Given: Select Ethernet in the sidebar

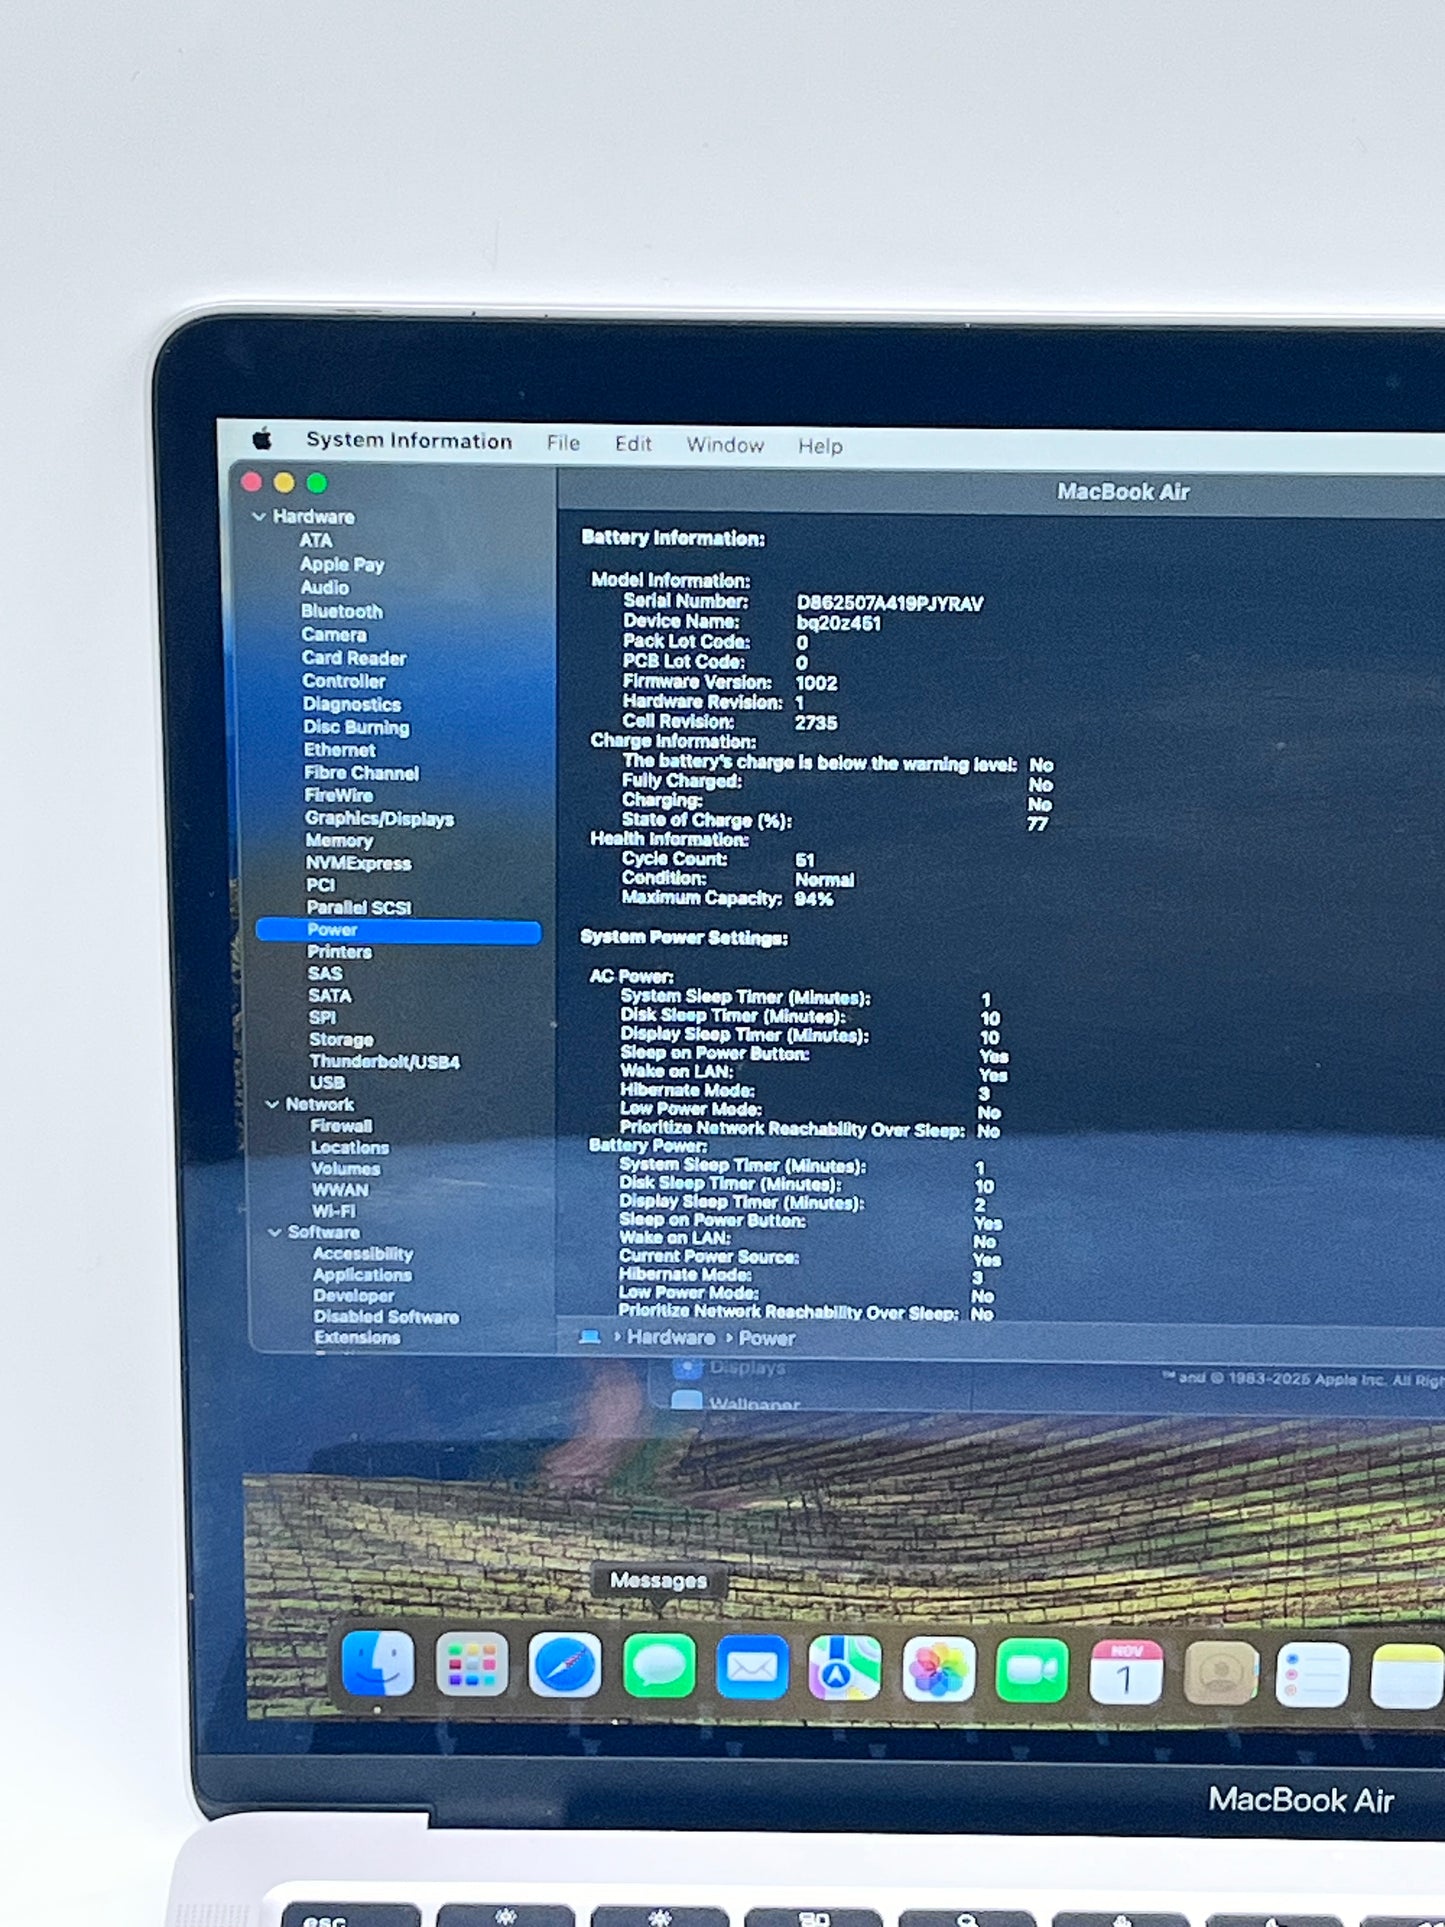Looking at the screenshot, I should (340, 749).
